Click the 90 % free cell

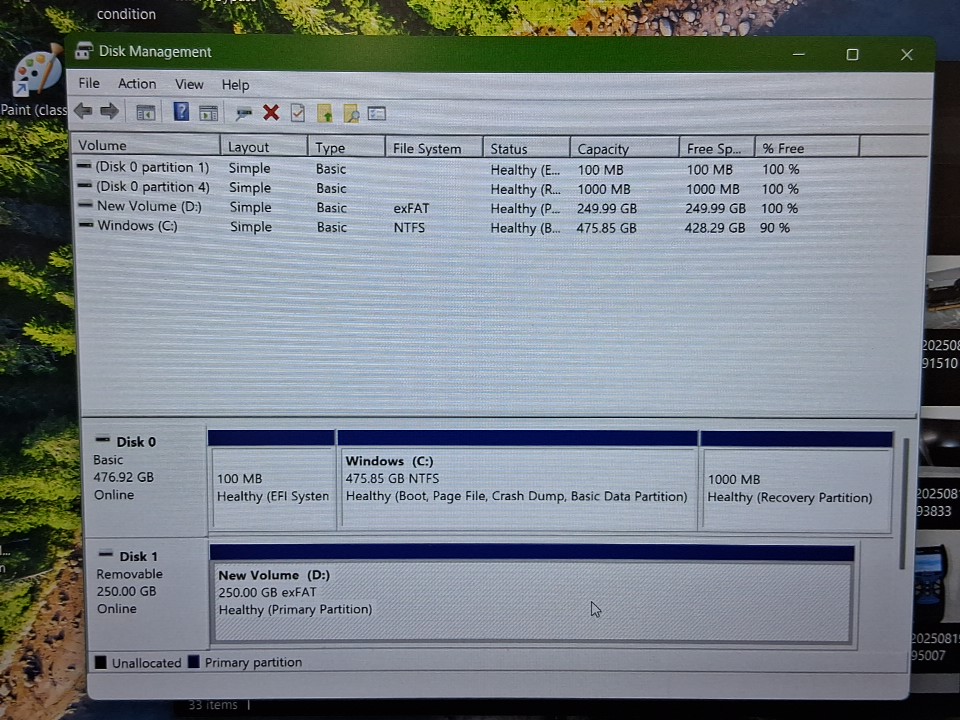pyautogui.click(x=774, y=228)
